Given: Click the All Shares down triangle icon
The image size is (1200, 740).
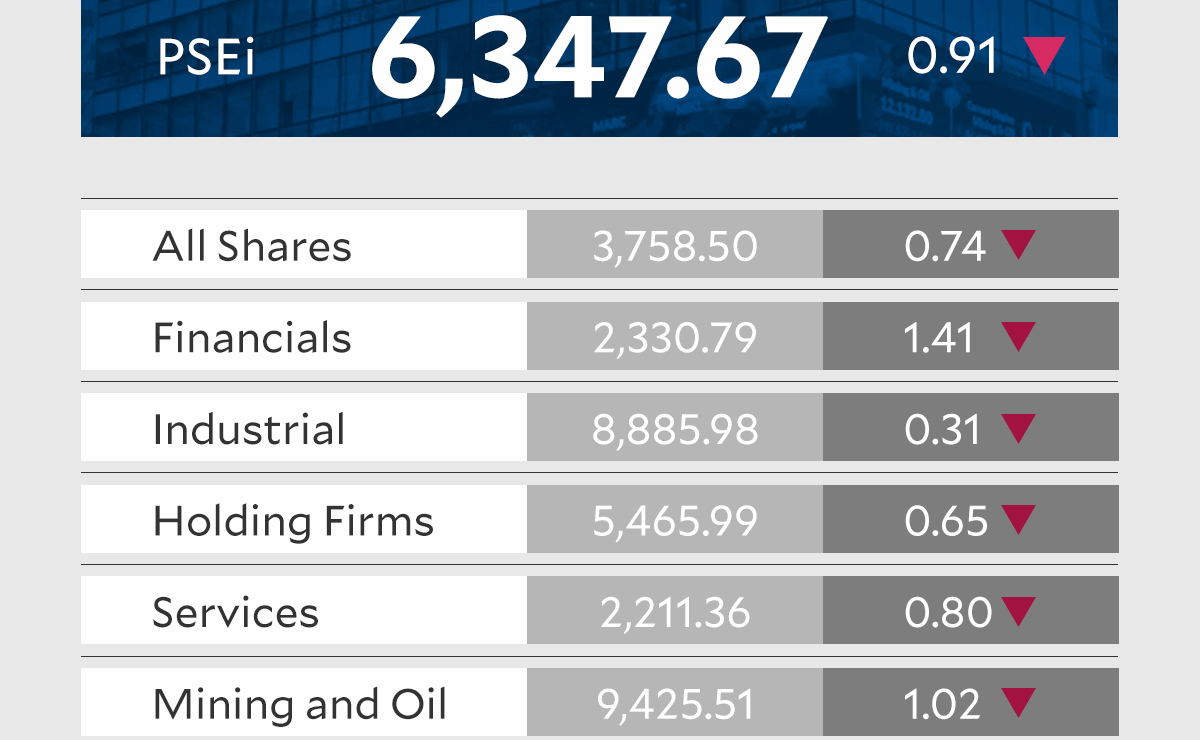Looking at the screenshot, I should (x=1018, y=245).
